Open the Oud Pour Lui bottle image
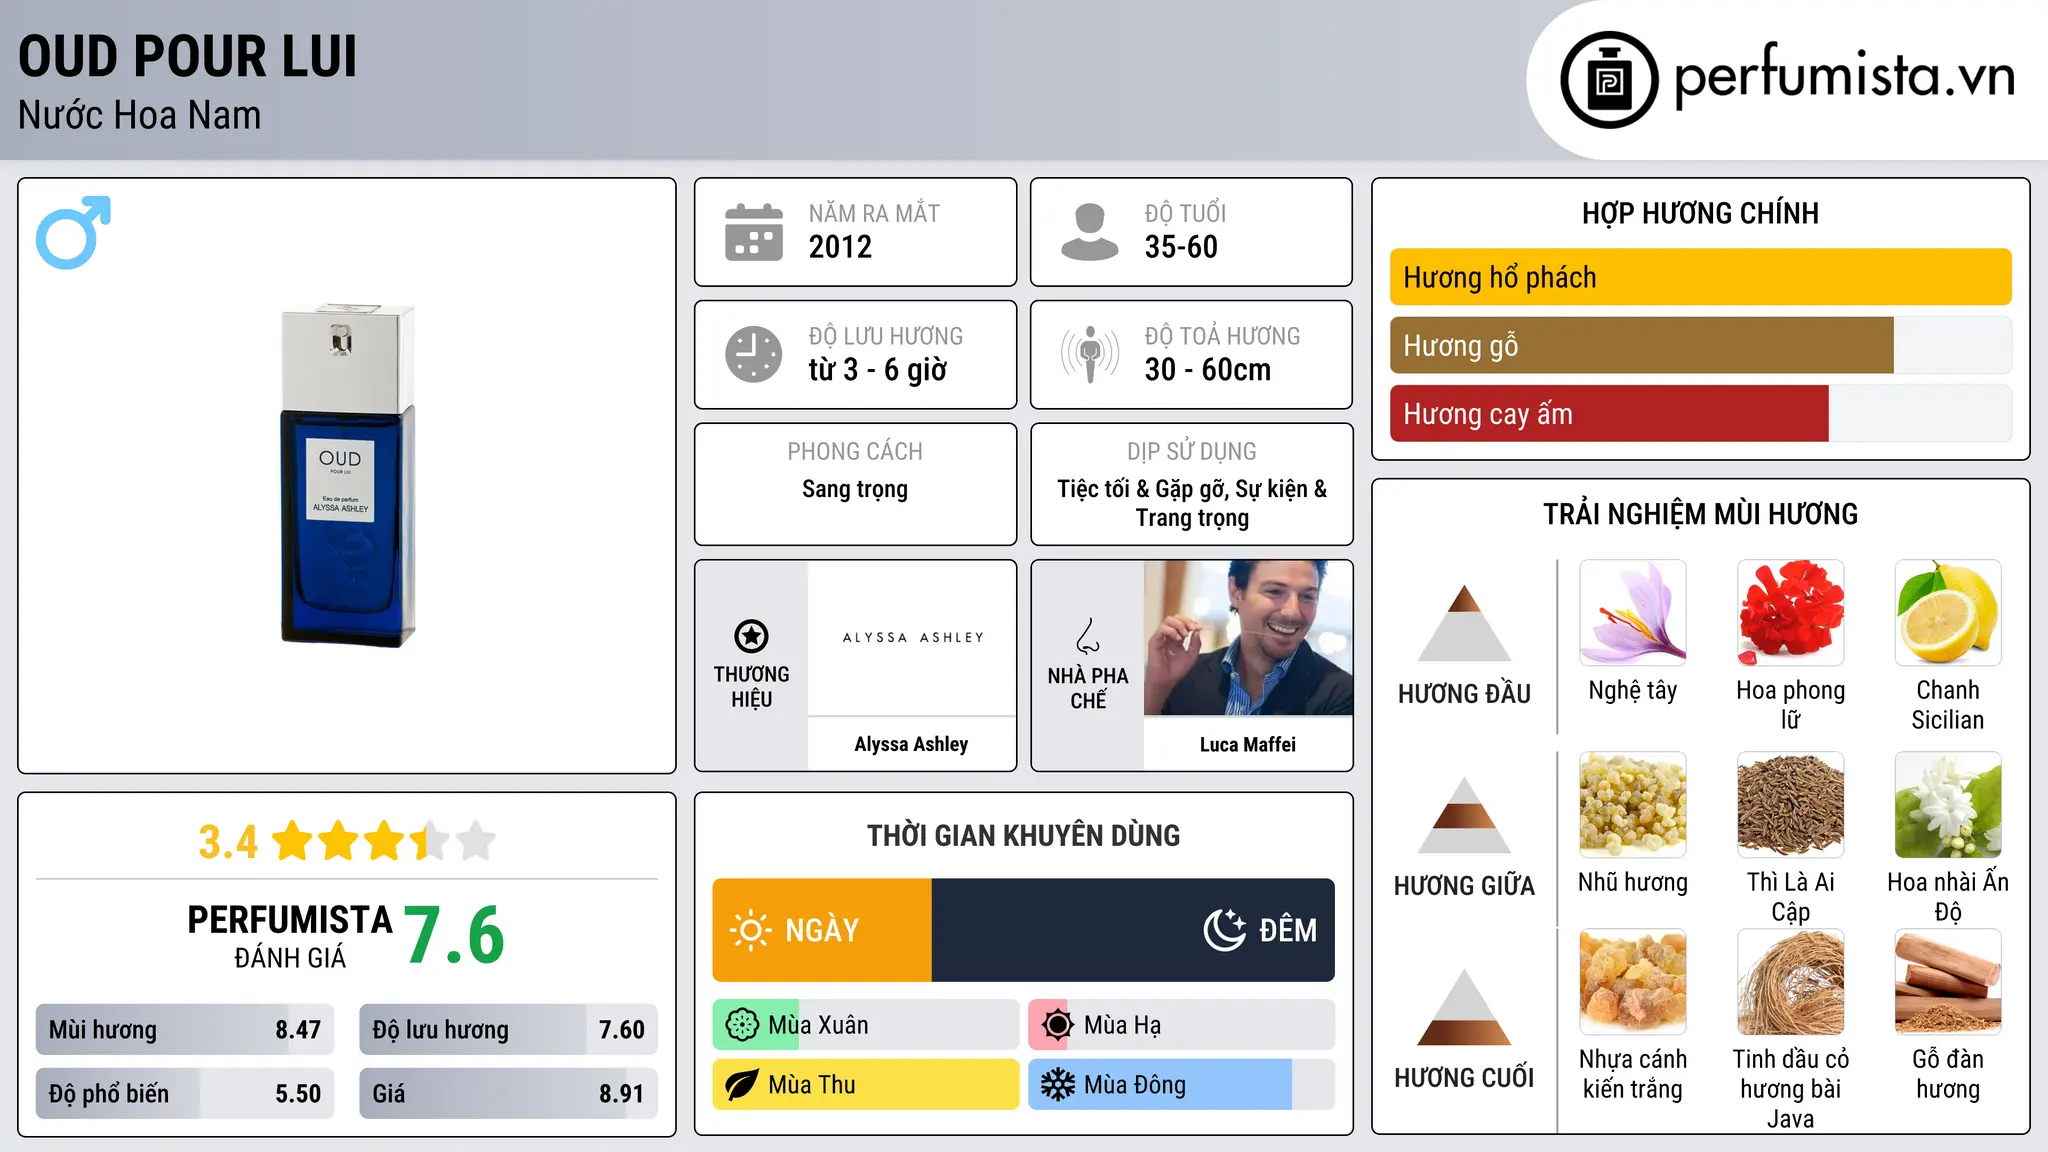 [x=347, y=475]
